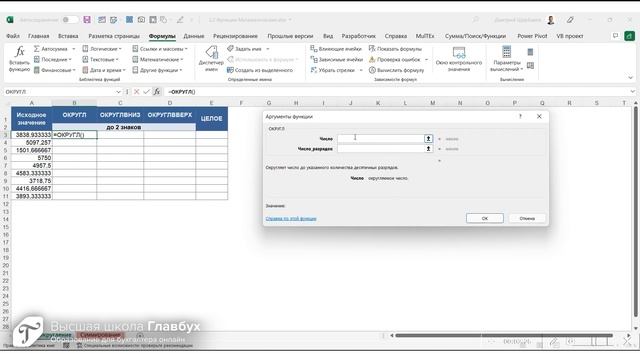The width and height of the screenshot is (640, 360).
Task: Open the Файл tab
Action: coord(13,36)
